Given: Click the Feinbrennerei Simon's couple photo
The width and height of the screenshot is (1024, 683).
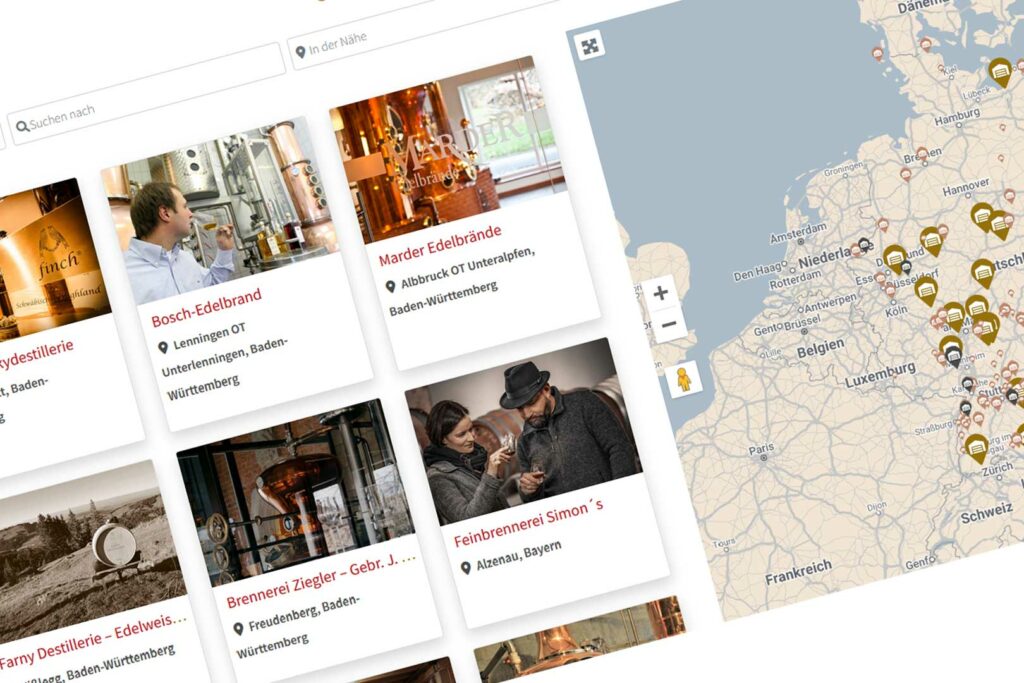Looking at the screenshot, I should 523,432.
